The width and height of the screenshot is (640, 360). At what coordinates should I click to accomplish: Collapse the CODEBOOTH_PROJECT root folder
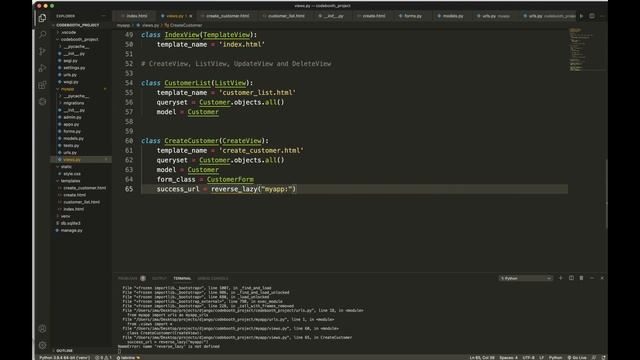tap(78, 25)
